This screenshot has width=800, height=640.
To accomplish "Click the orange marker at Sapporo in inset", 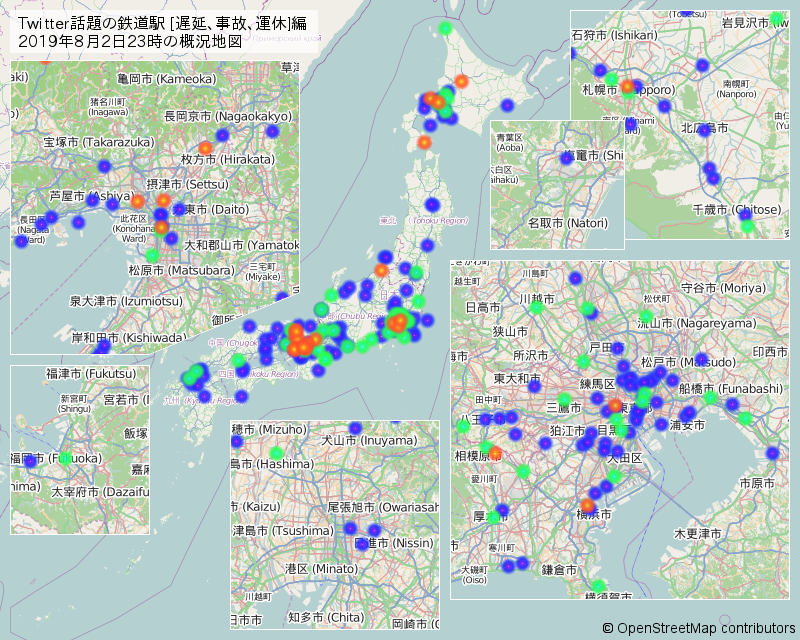I will pyautogui.click(x=628, y=87).
